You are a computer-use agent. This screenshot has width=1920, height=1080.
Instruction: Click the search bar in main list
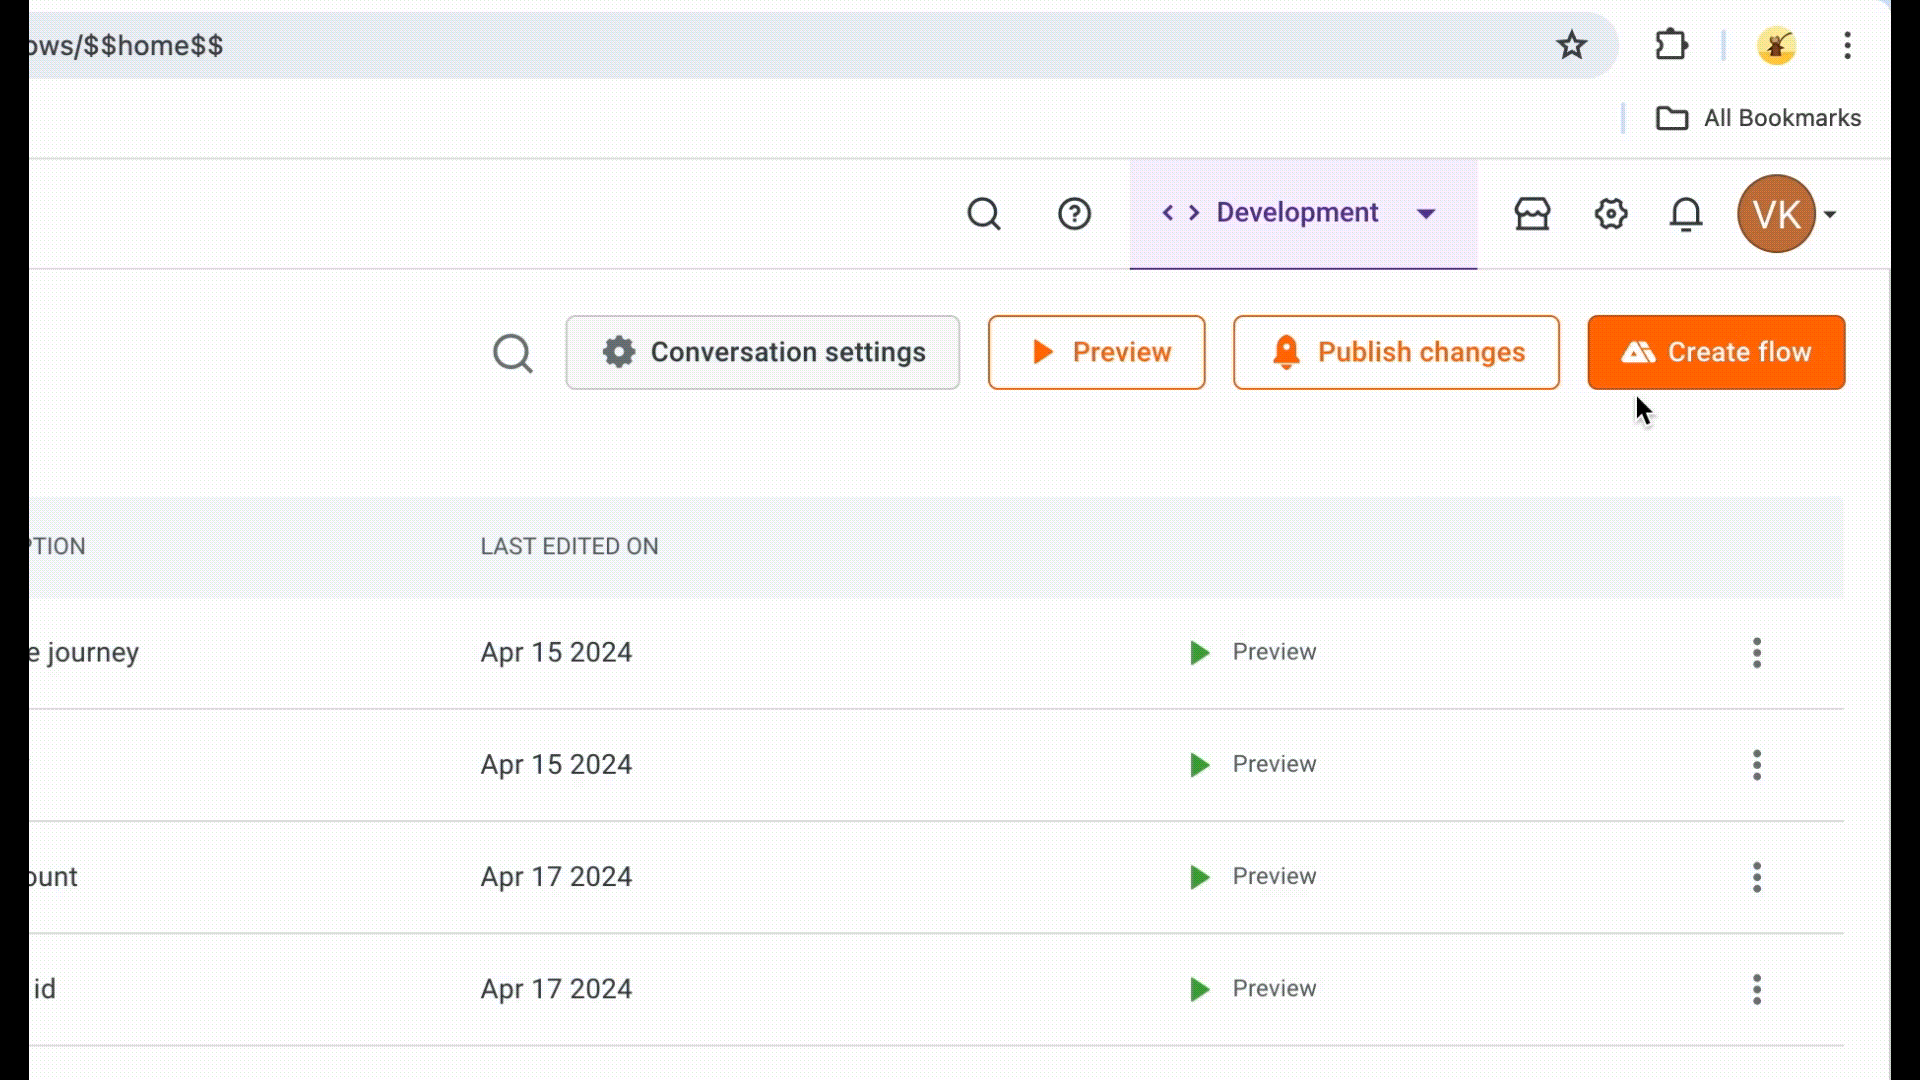point(513,352)
